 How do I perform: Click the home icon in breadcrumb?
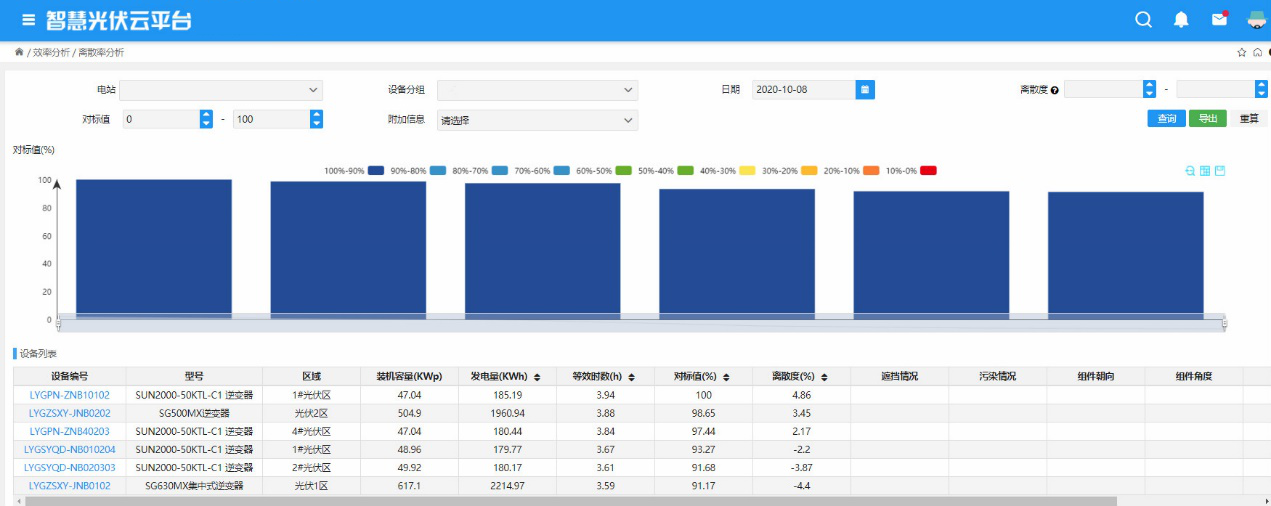point(19,52)
